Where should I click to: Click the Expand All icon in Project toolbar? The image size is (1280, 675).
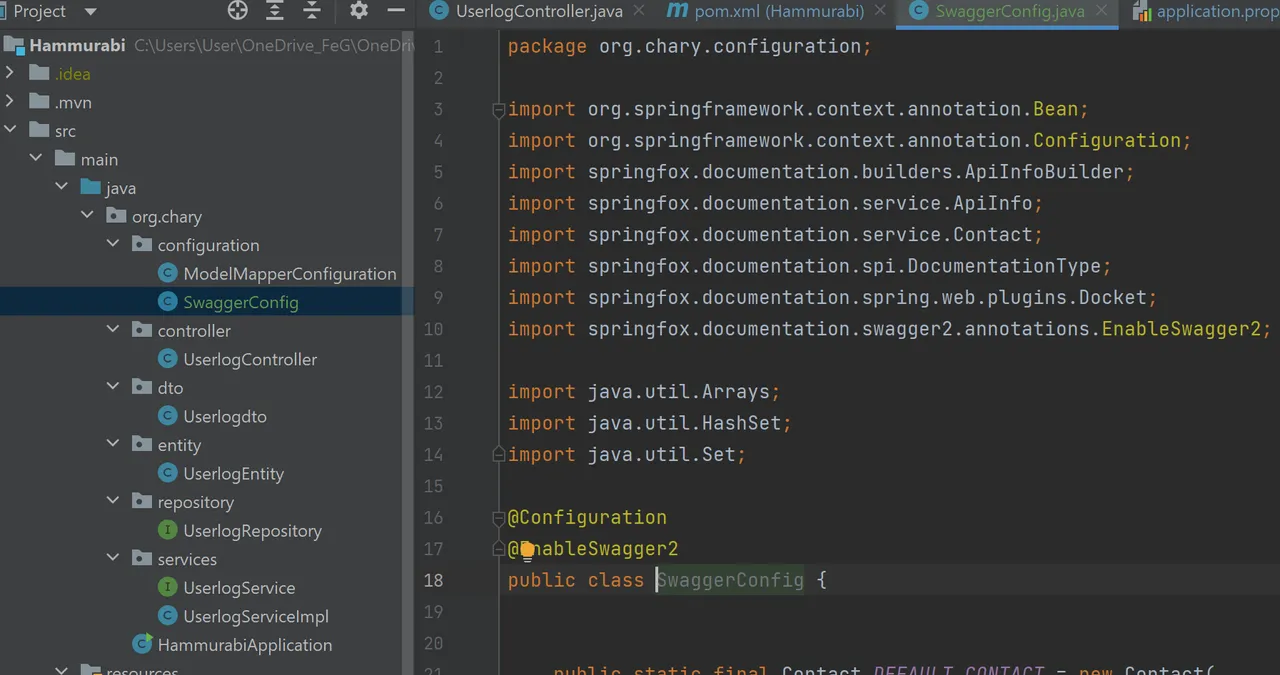[275, 11]
